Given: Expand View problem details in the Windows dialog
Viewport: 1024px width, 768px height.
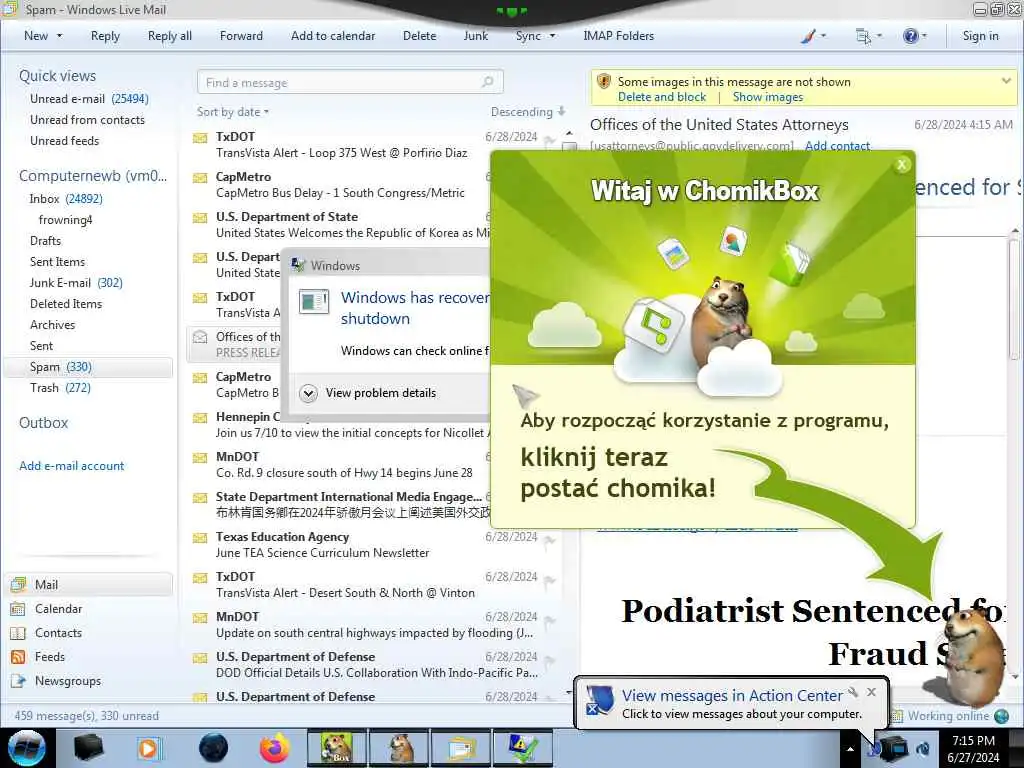Looking at the screenshot, I should coord(308,393).
